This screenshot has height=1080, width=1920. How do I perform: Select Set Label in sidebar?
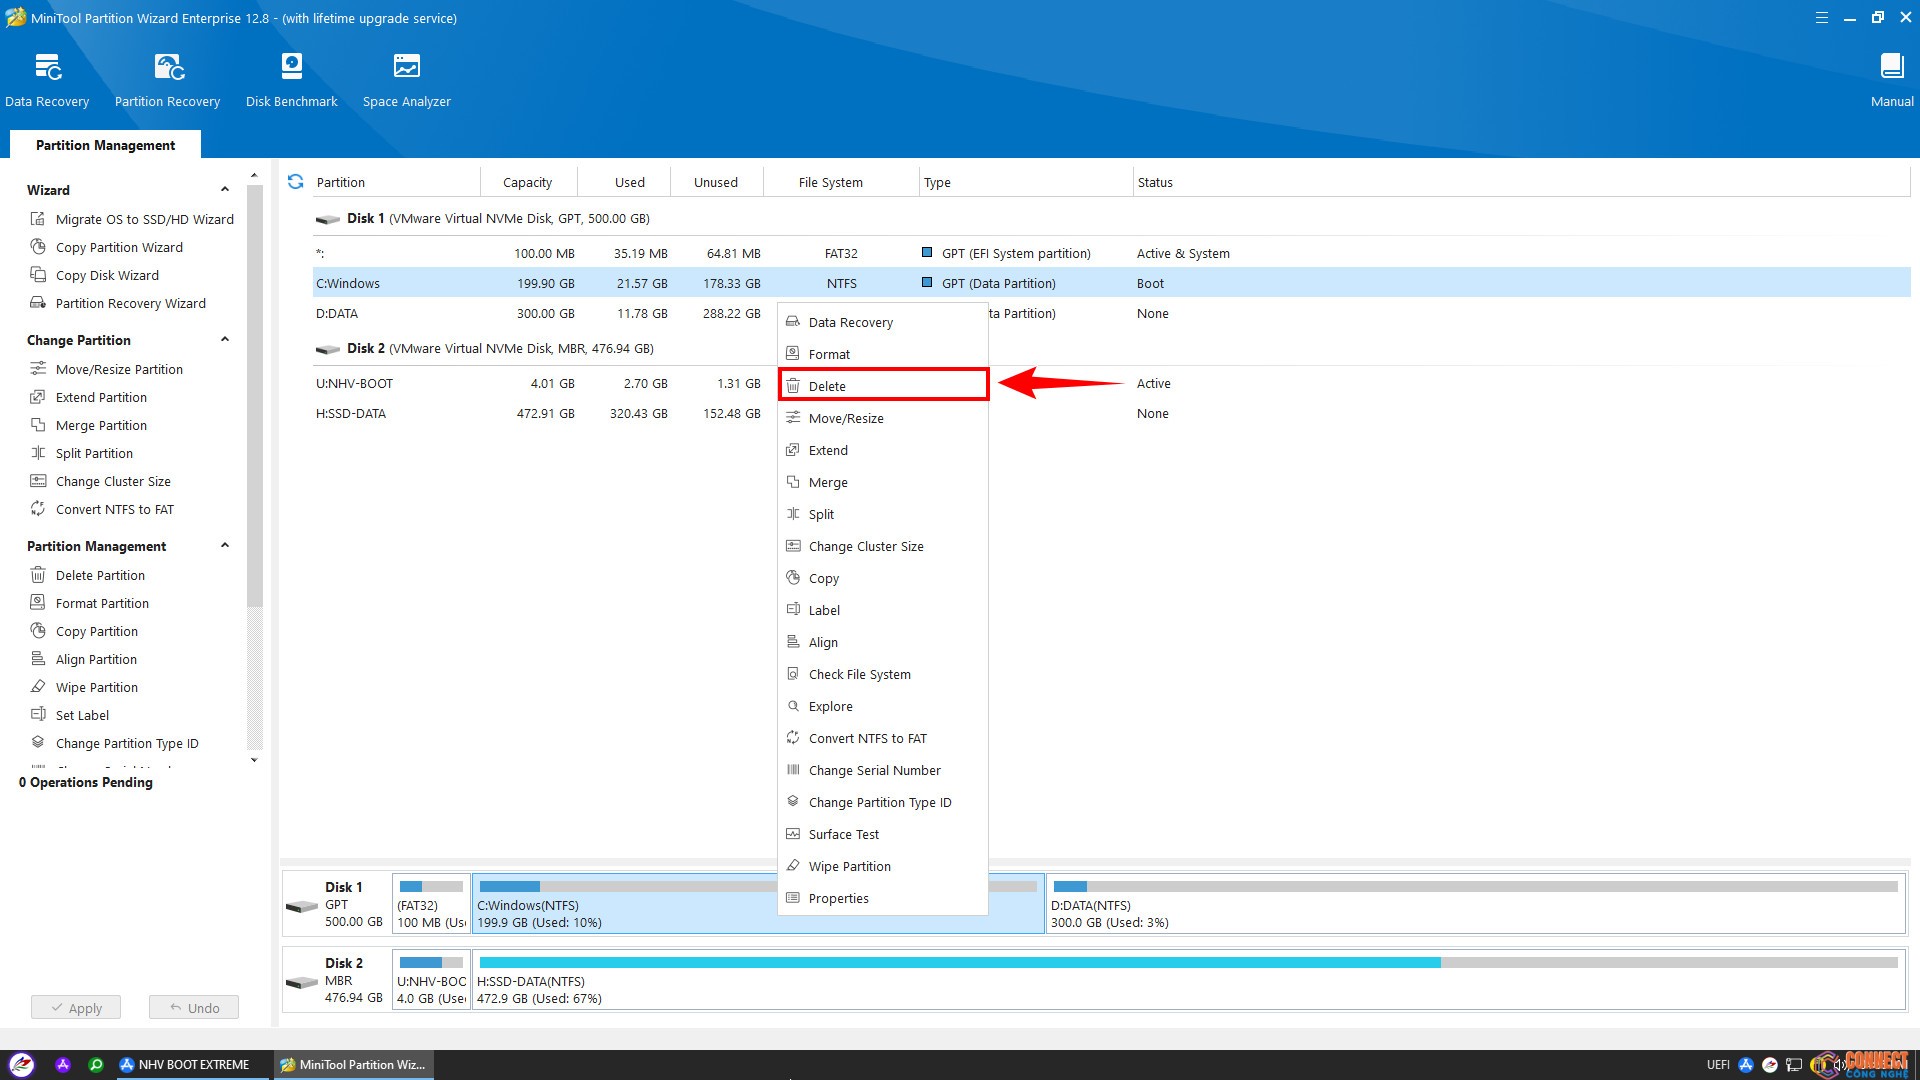click(x=70, y=715)
